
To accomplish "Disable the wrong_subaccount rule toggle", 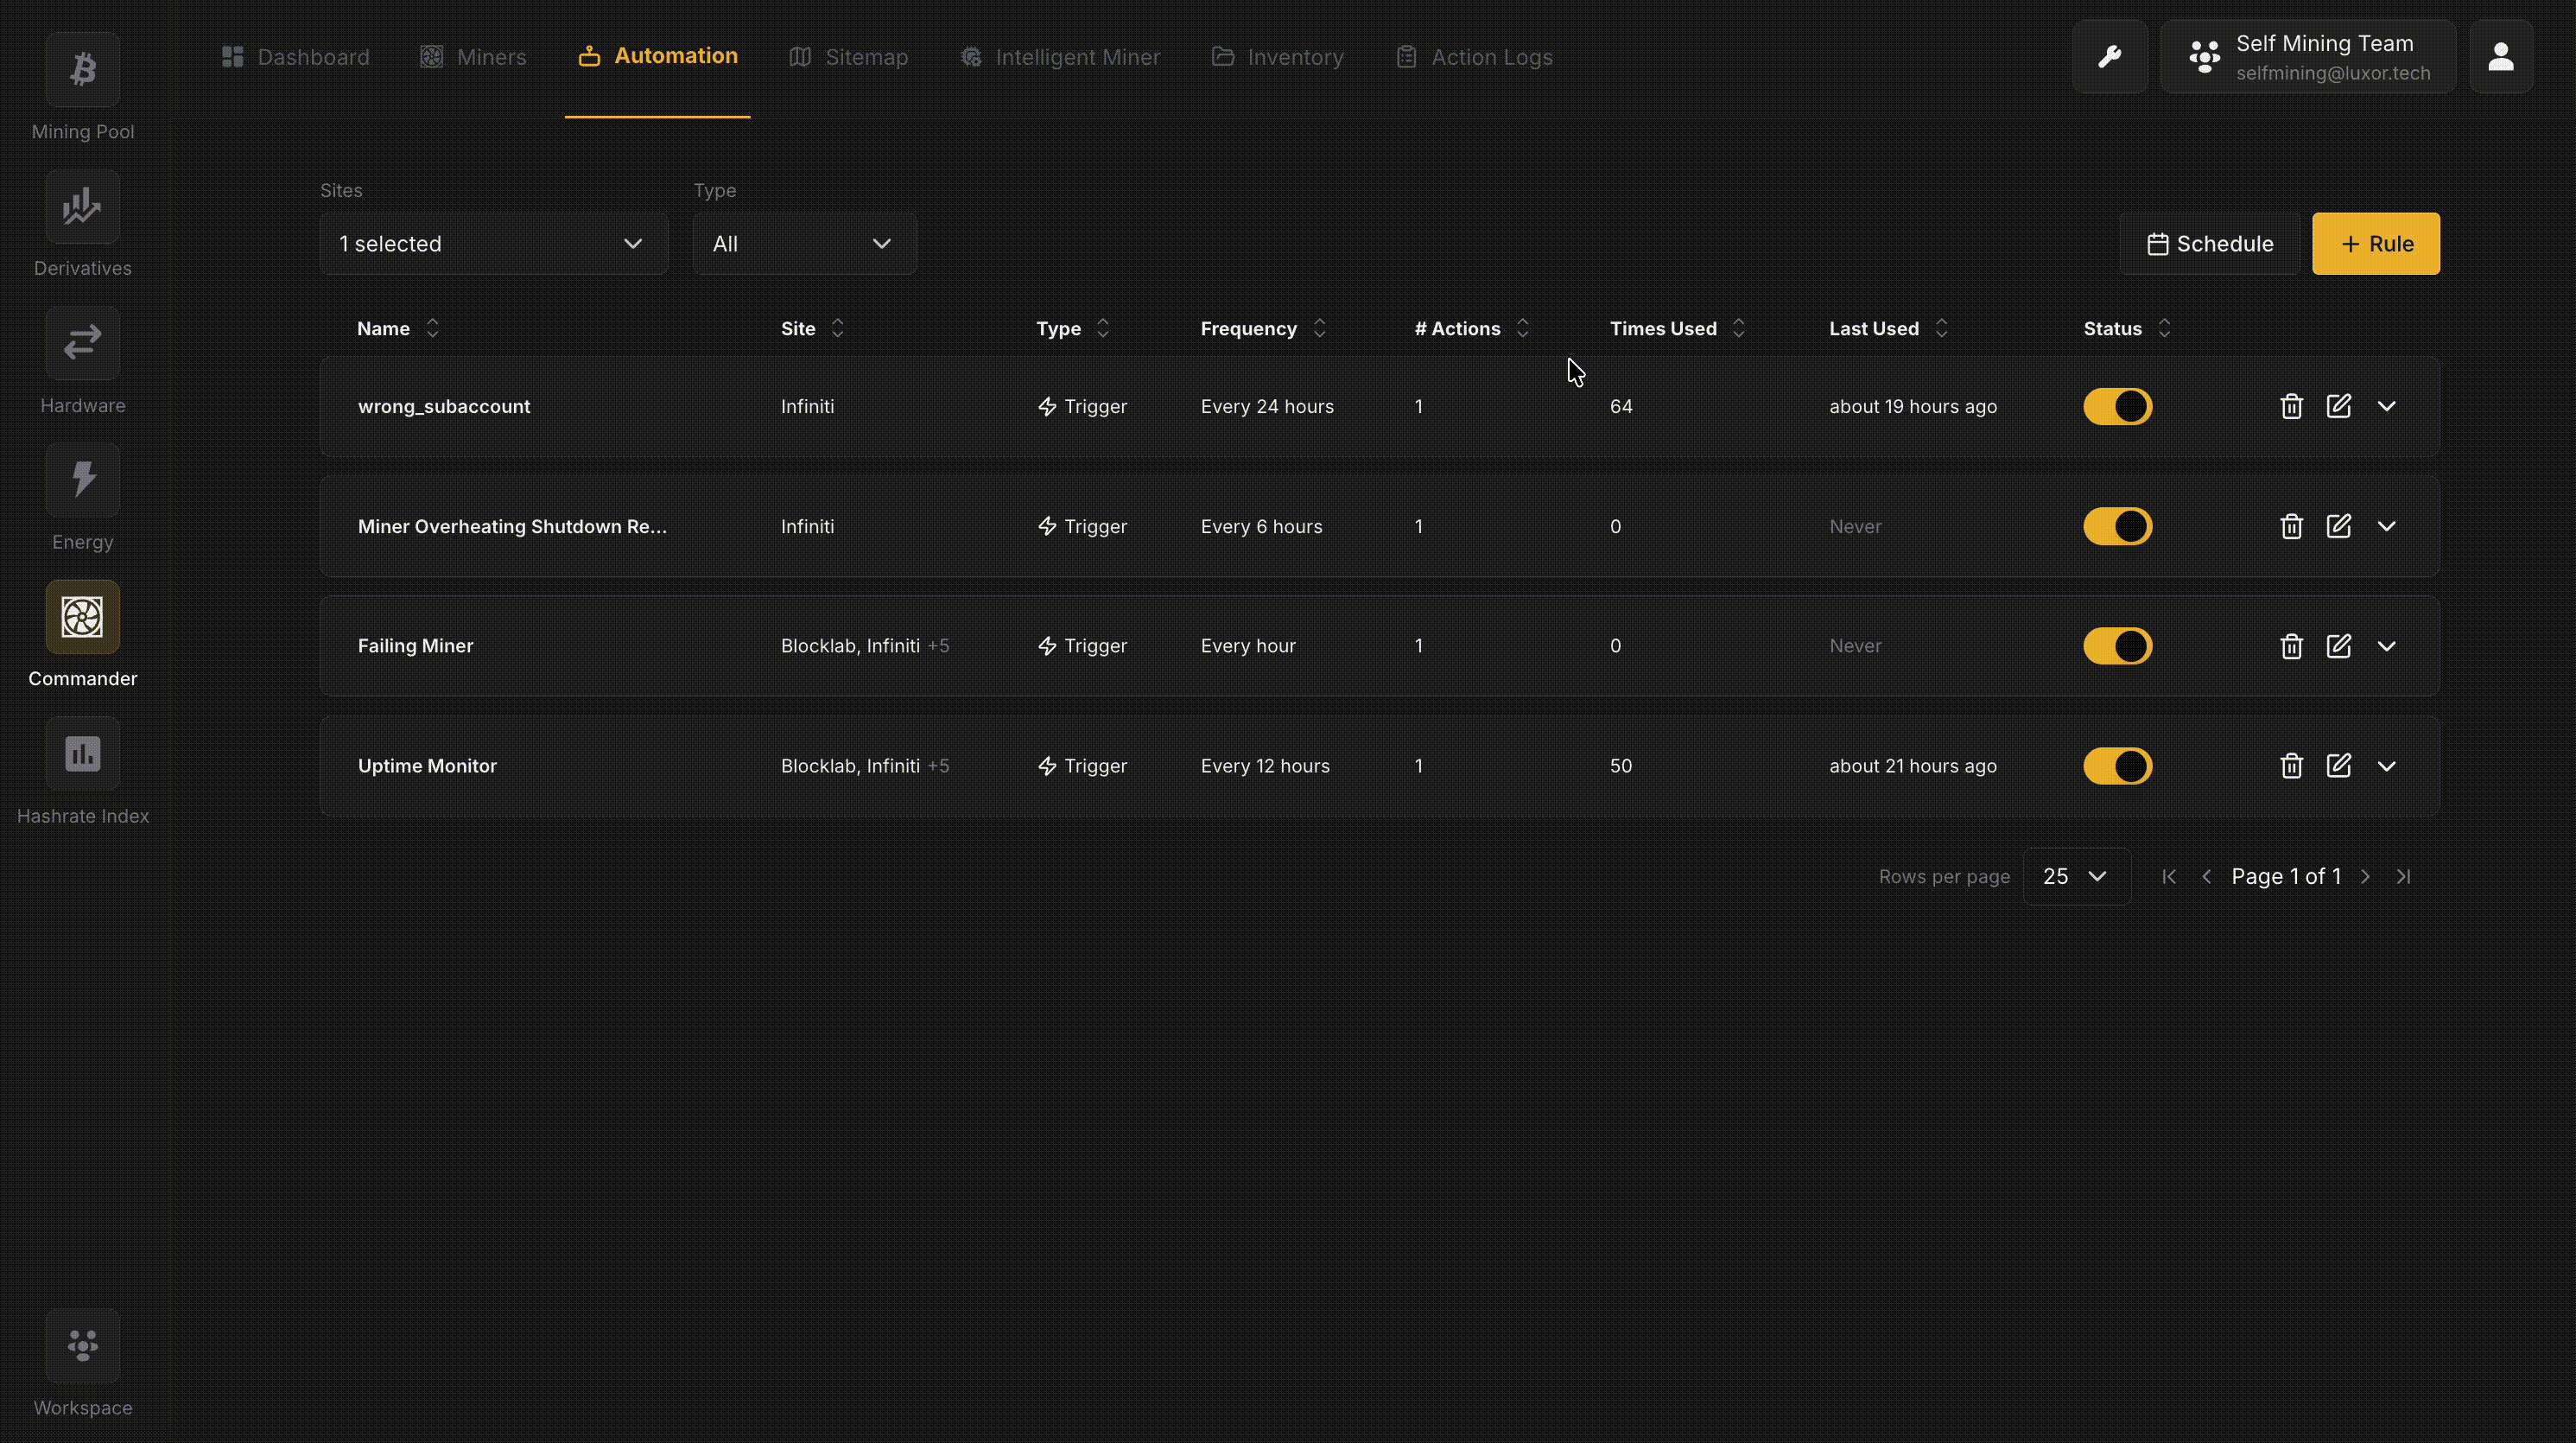I will 2117,406.
